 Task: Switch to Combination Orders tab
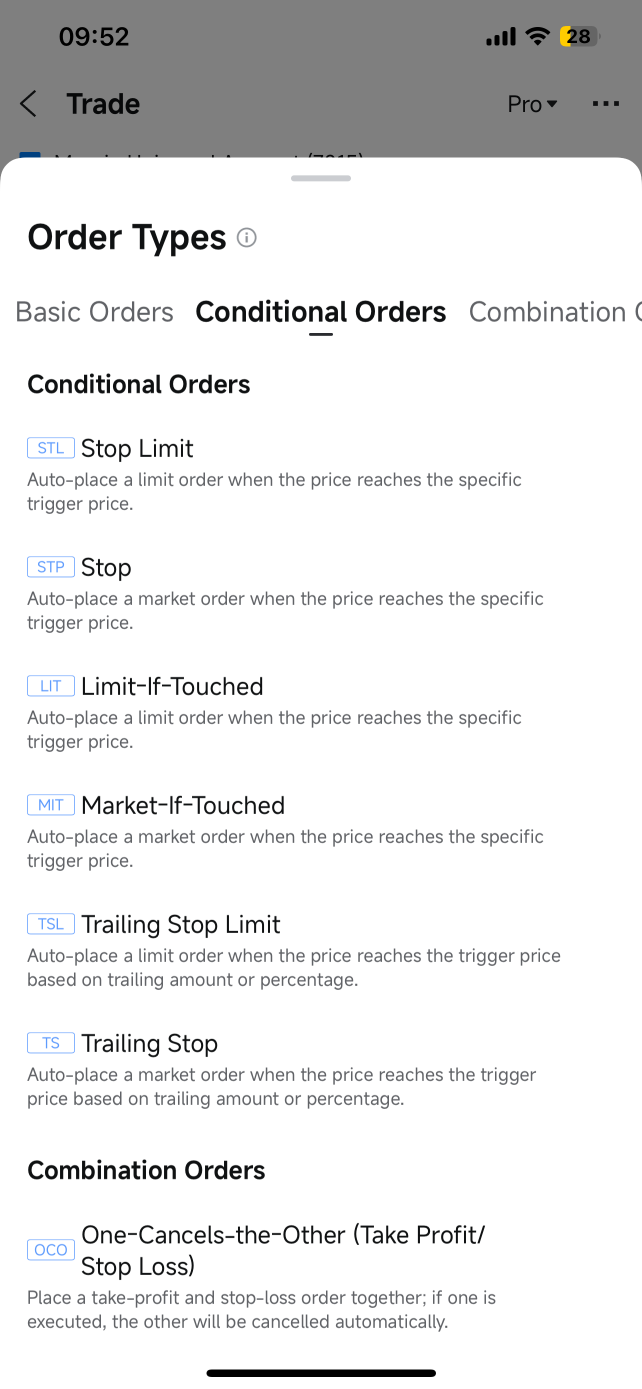pyautogui.click(x=555, y=312)
